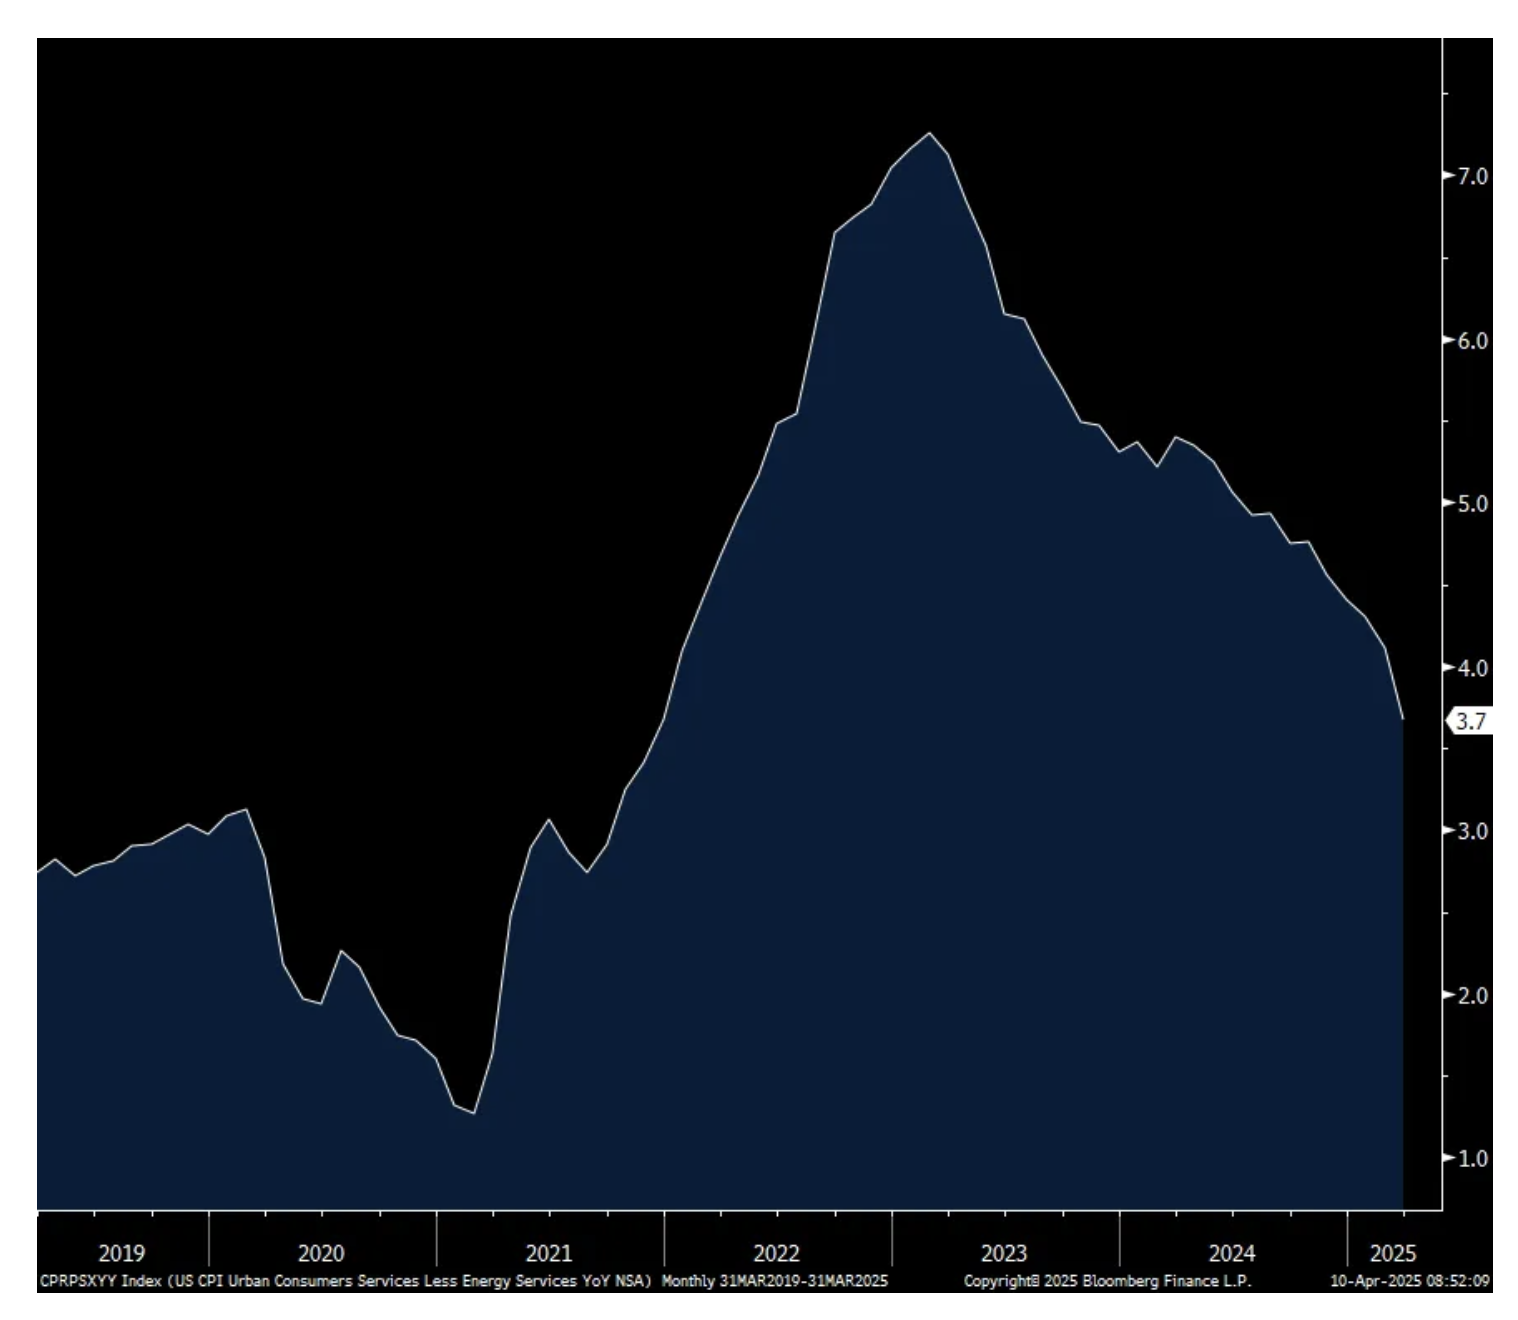The image size is (1518, 1320).
Task: Select the 2023 year label on the time axis
Action: pyautogui.click(x=1004, y=1253)
